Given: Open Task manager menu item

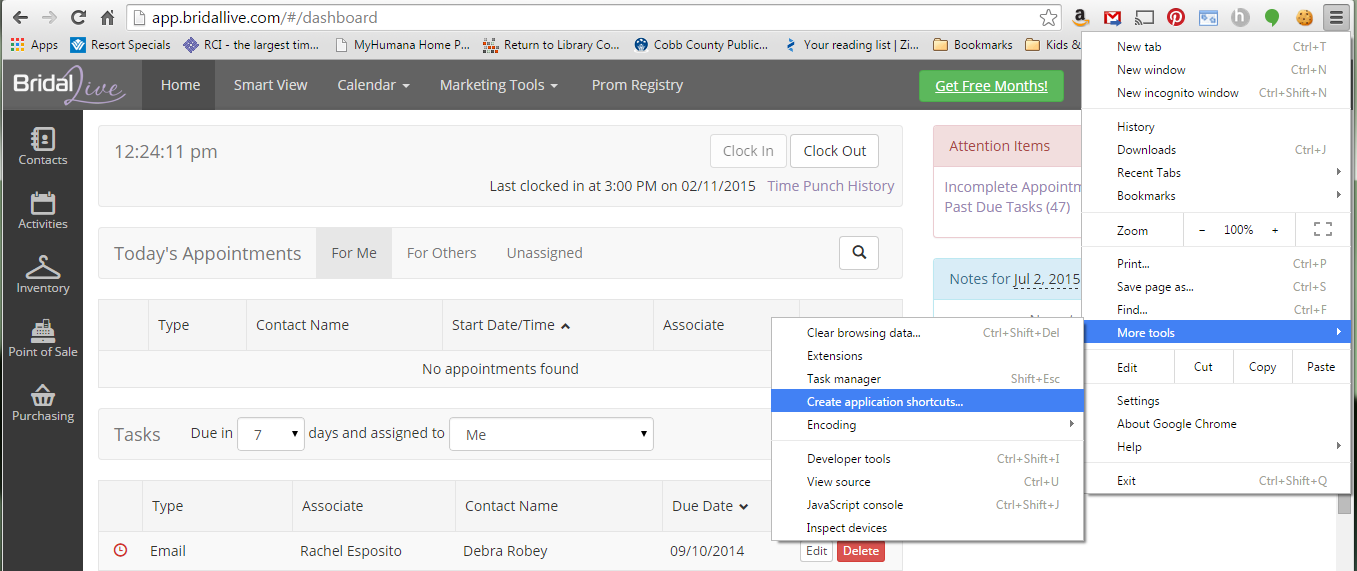Looking at the screenshot, I should coord(927,379).
